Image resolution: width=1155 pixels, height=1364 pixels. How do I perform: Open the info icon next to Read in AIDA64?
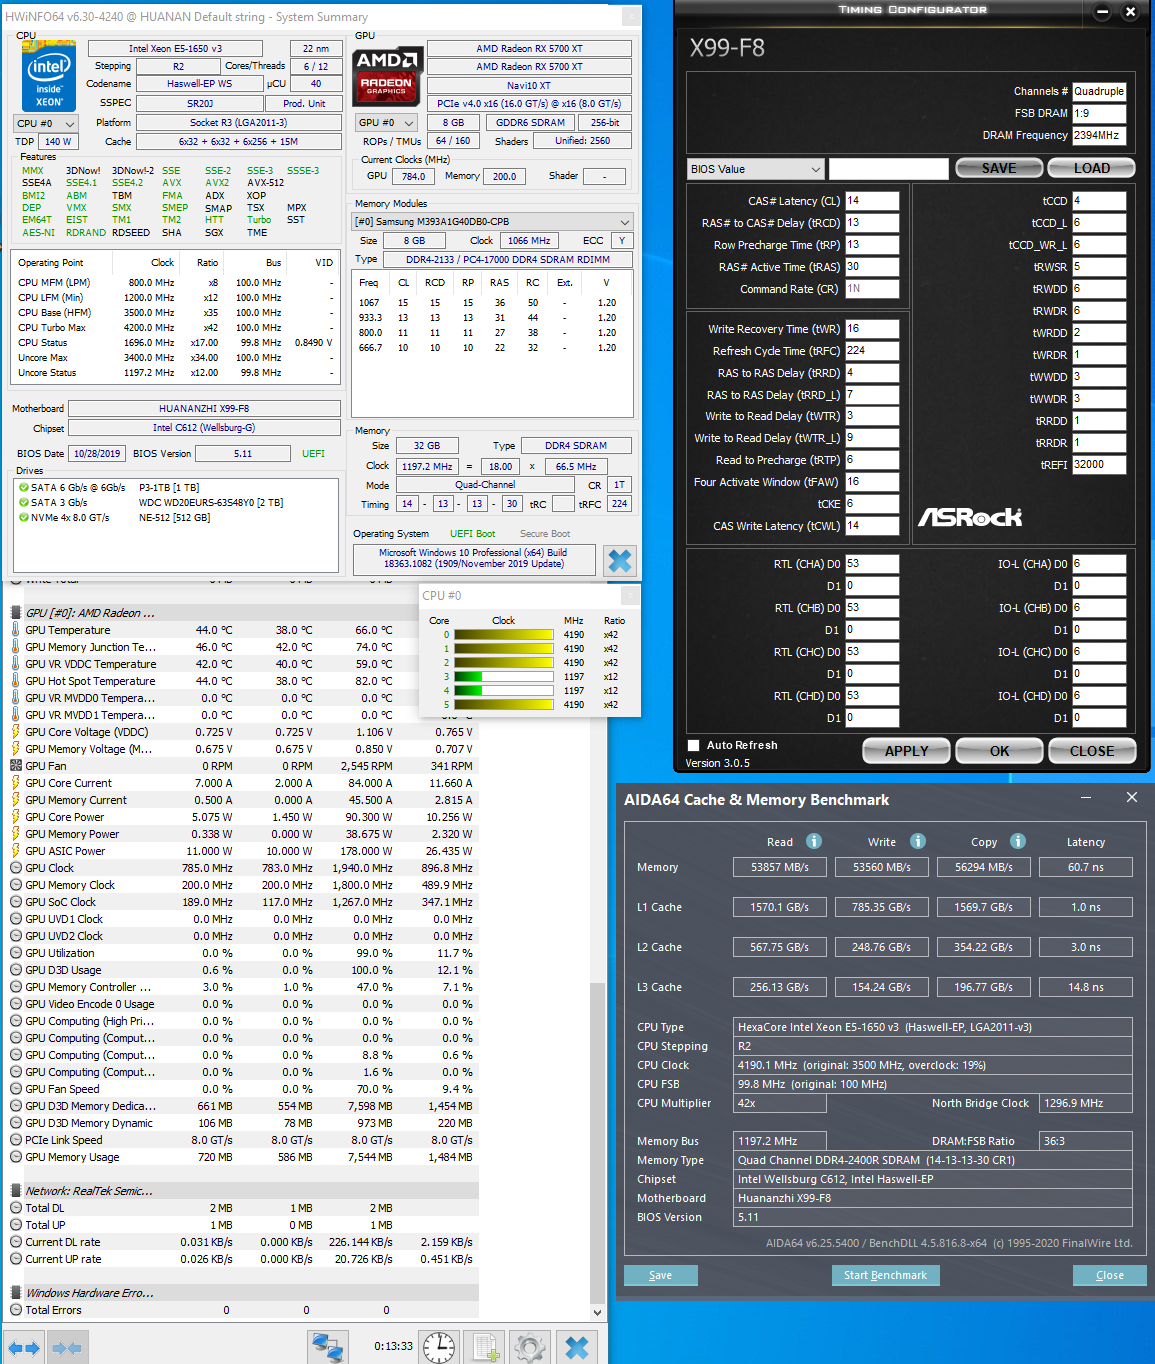[x=814, y=841]
